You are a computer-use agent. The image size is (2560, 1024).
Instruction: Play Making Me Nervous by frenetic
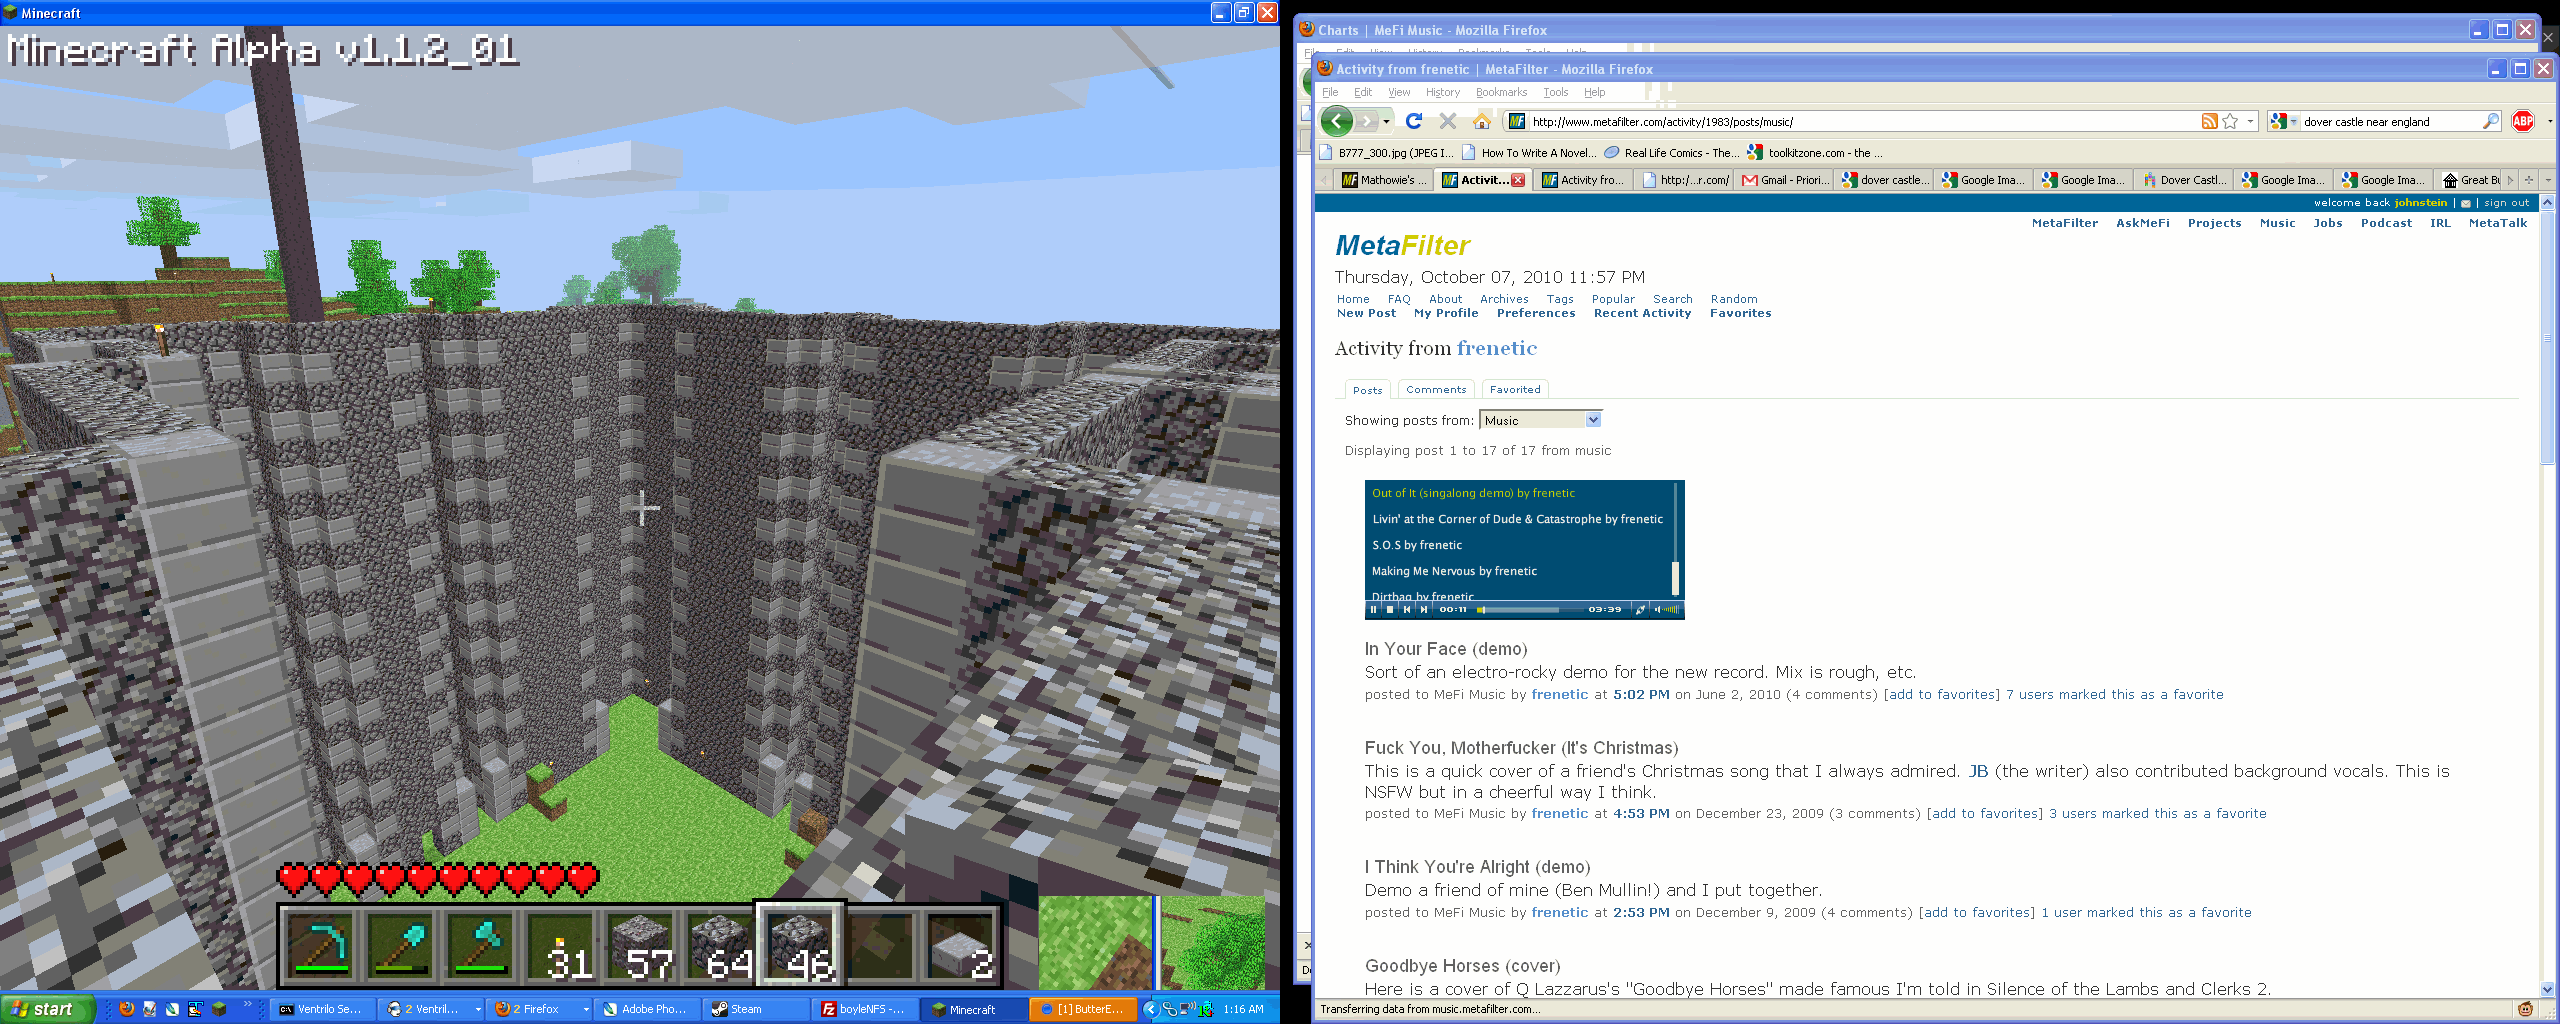[1454, 571]
